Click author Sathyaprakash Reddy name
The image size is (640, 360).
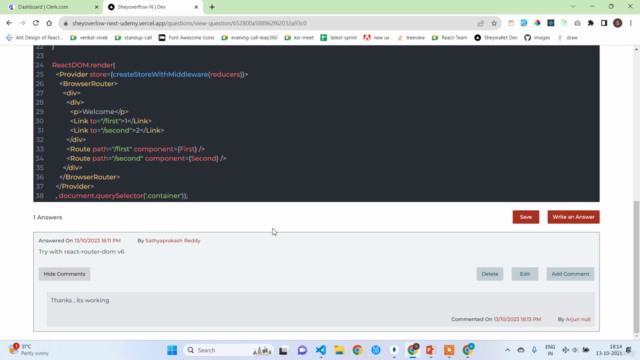click(173, 240)
